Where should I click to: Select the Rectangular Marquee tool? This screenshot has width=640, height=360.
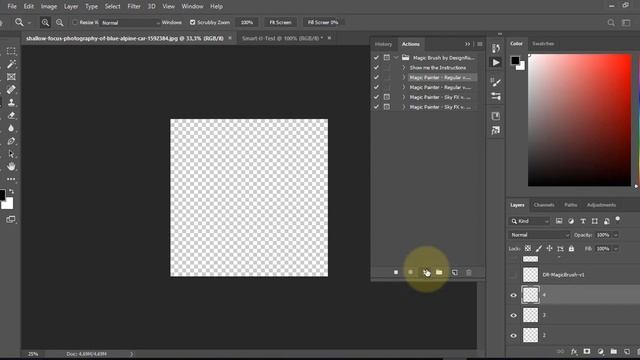(11, 51)
